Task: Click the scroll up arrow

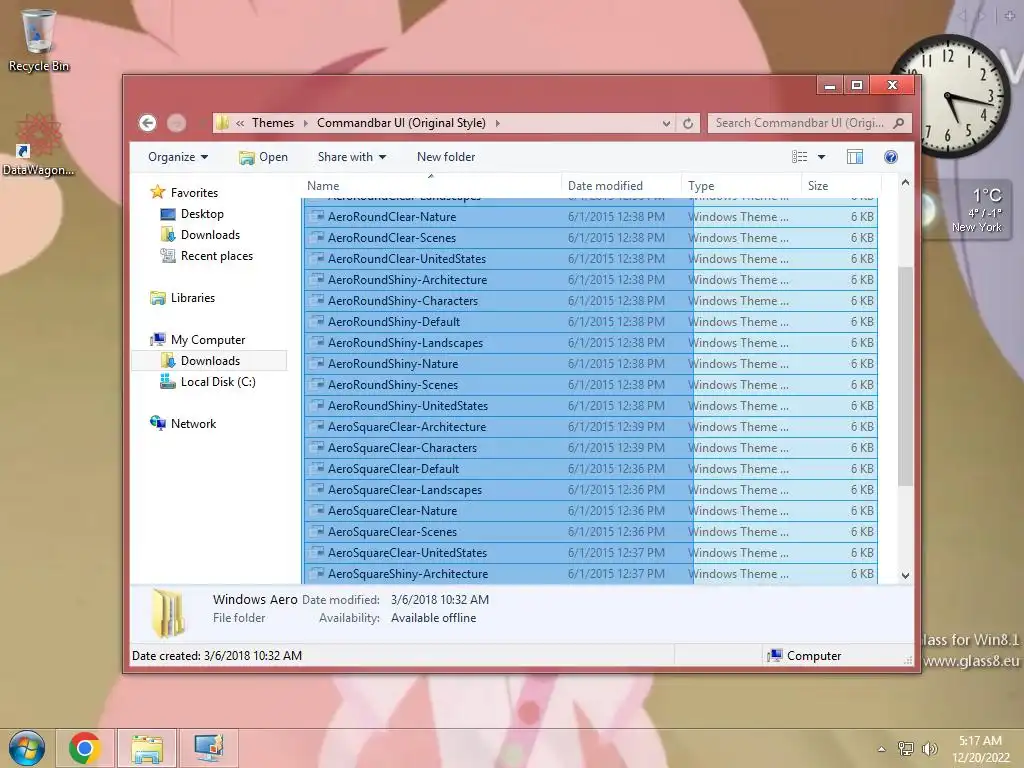Action: (905, 183)
